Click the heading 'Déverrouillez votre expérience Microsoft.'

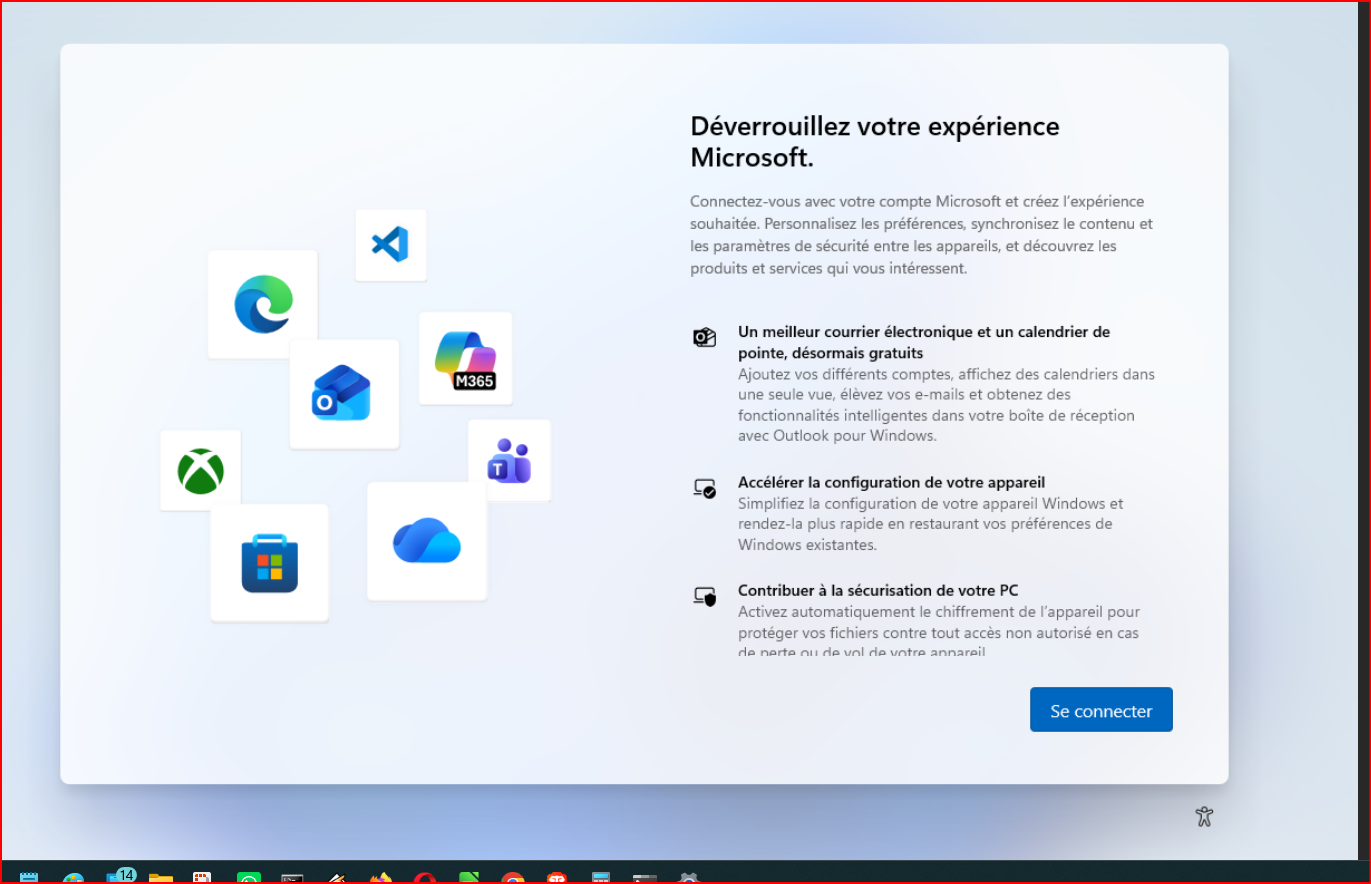875,142
